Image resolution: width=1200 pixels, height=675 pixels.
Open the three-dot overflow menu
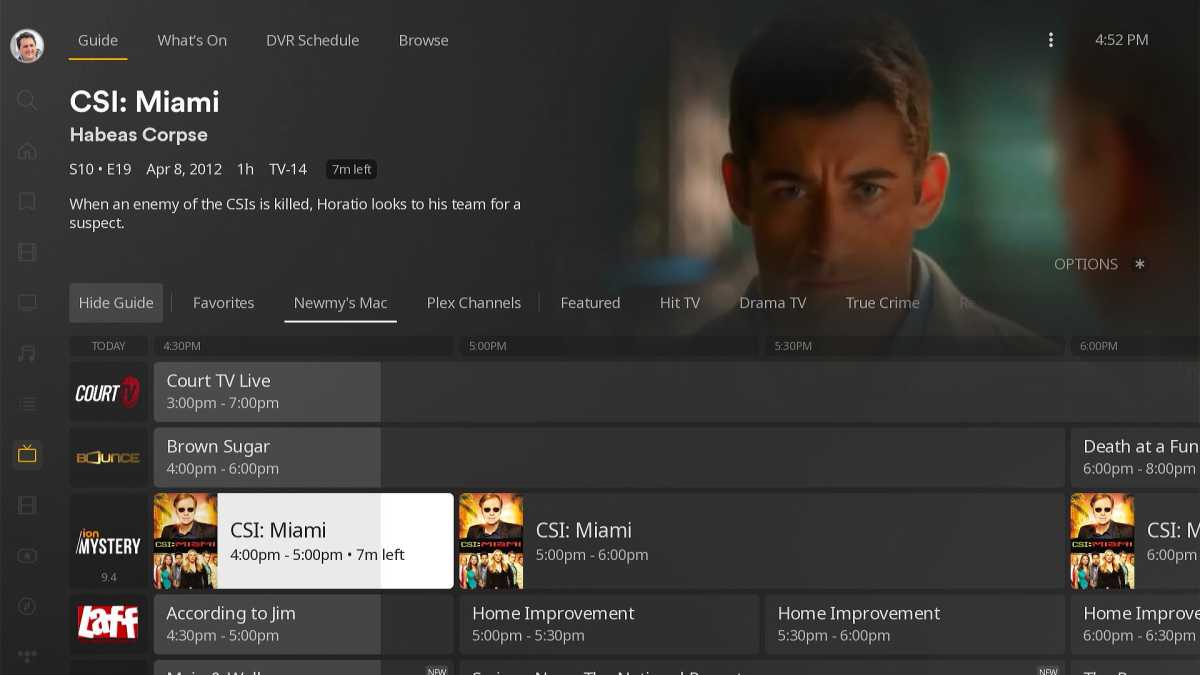(x=1051, y=40)
